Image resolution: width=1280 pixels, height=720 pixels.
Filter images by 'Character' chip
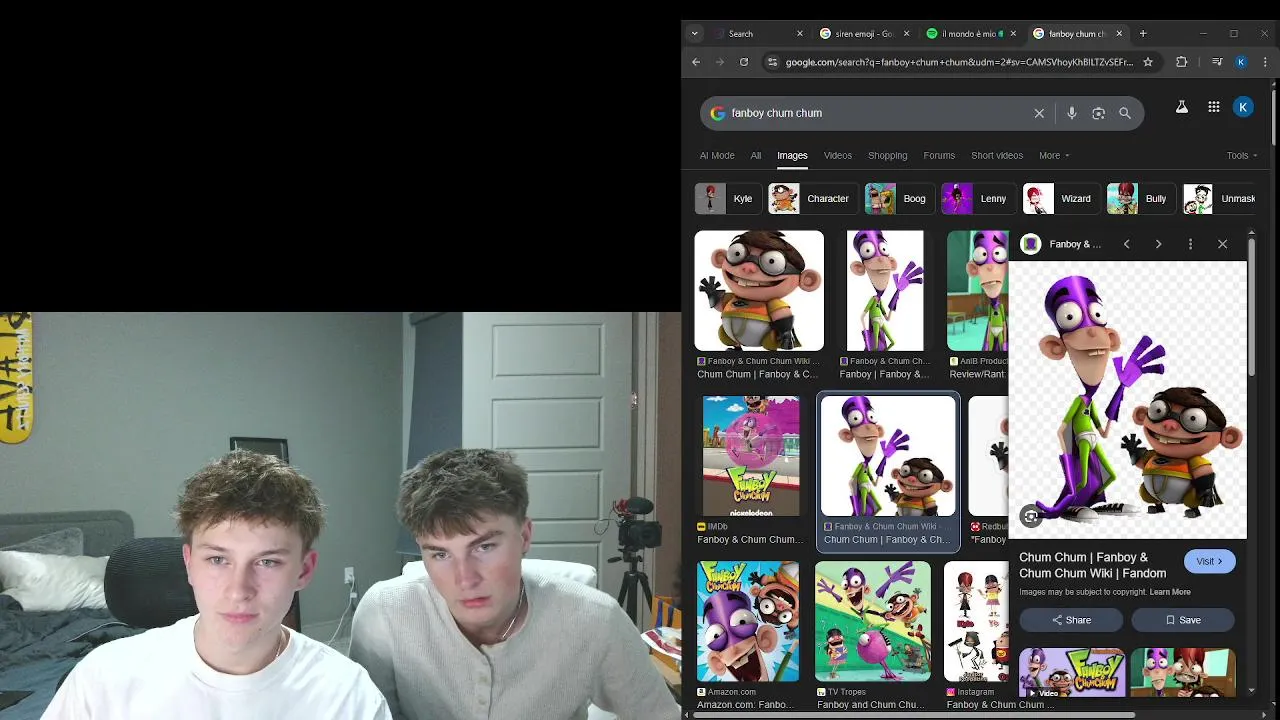pos(813,199)
